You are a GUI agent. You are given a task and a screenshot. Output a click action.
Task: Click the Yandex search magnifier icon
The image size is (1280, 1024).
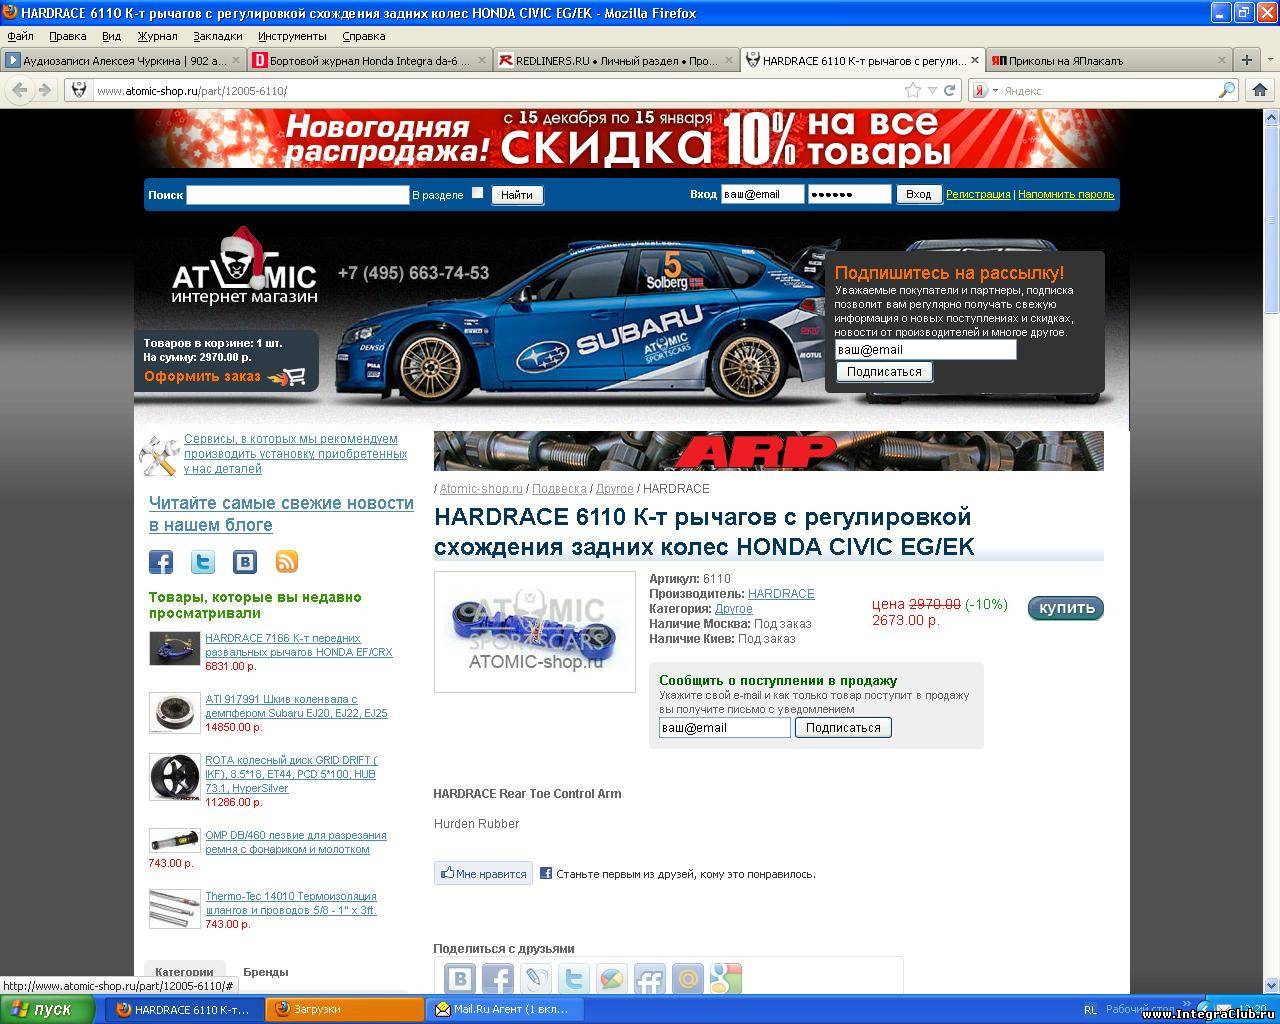1227,90
